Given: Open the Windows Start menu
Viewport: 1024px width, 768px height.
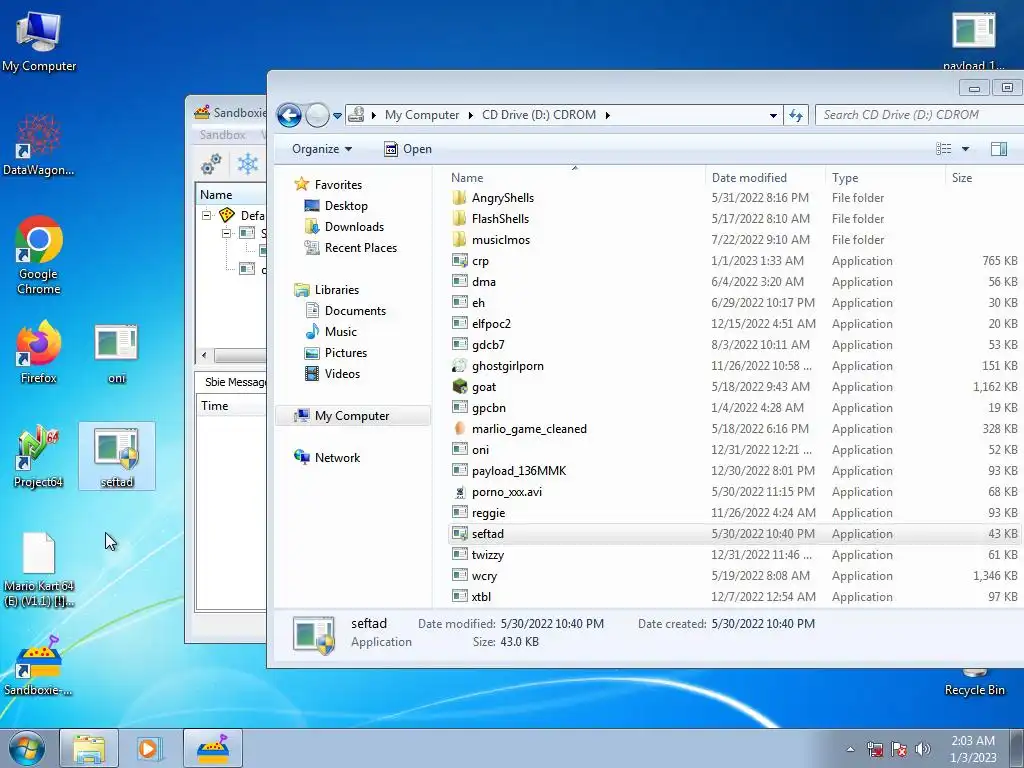Looking at the screenshot, I should click(27, 748).
